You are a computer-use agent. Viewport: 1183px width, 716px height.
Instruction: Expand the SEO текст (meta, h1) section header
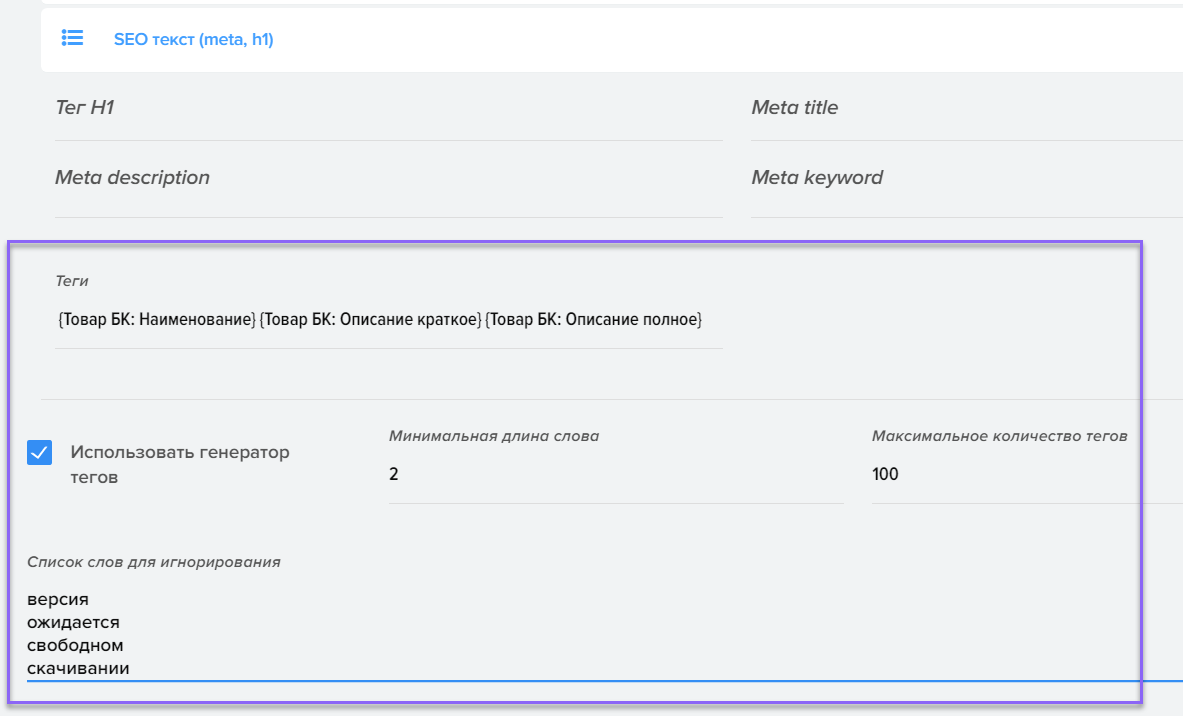(x=193, y=40)
